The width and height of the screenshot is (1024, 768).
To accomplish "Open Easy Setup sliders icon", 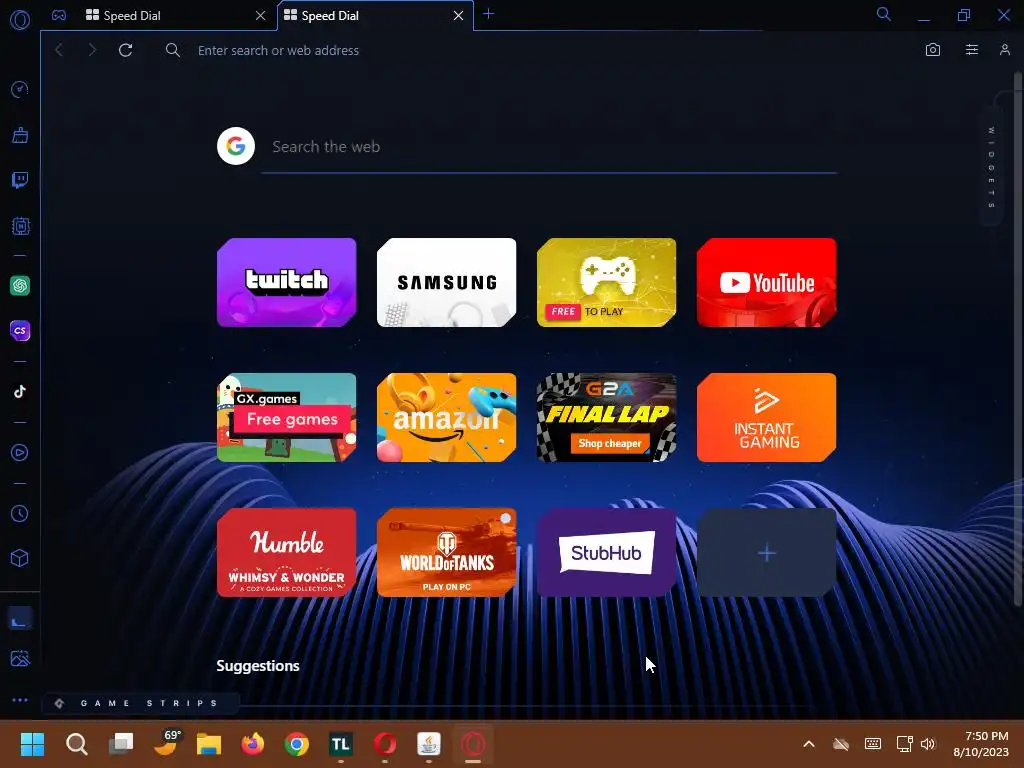I will [x=972, y=50].
